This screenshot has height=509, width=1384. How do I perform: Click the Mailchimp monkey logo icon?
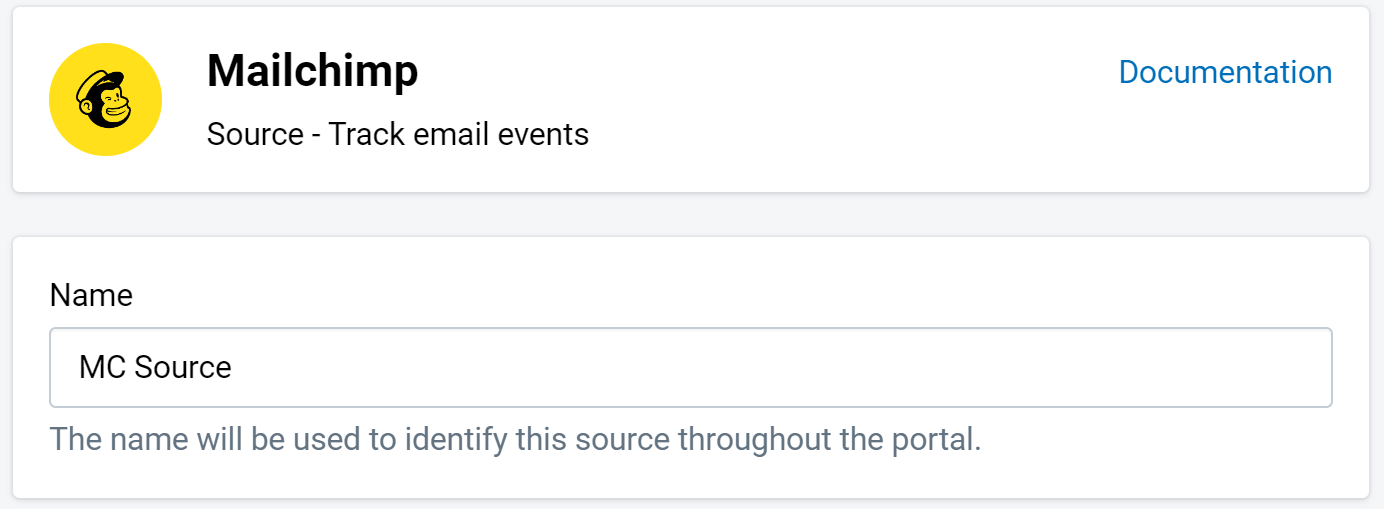105,99
